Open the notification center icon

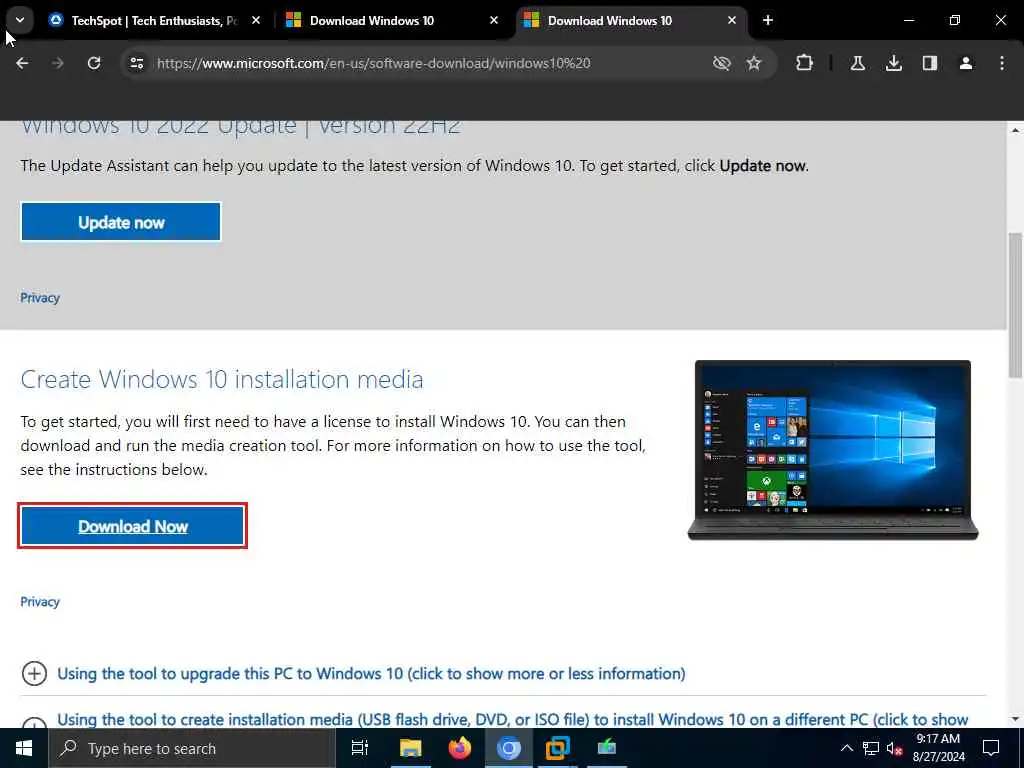click(x=991, y=748)
